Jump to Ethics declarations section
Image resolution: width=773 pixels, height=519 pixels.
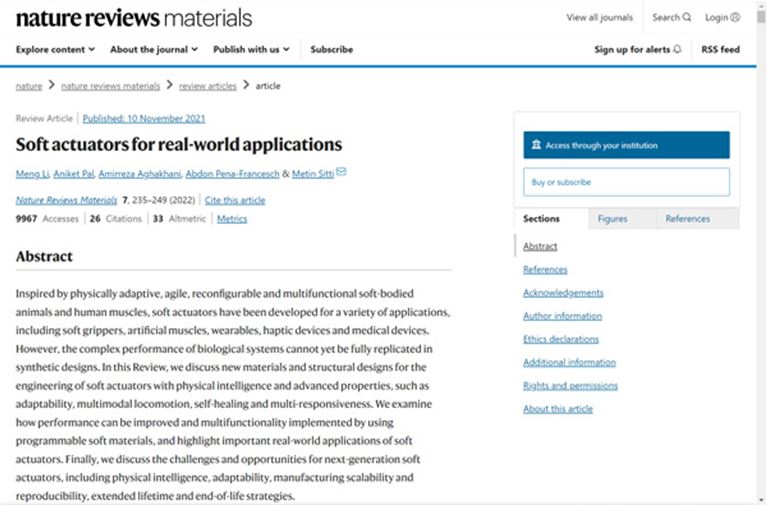point(561,339)
